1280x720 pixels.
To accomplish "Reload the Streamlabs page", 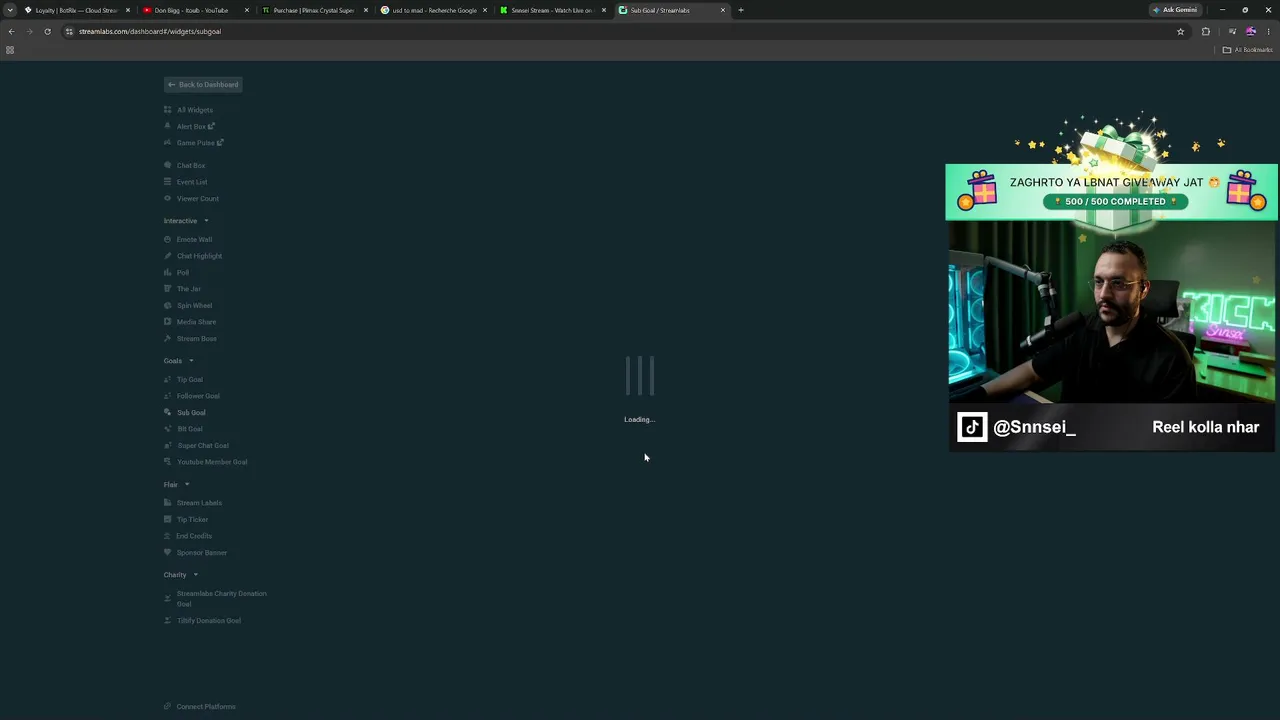I will (47, 31).
